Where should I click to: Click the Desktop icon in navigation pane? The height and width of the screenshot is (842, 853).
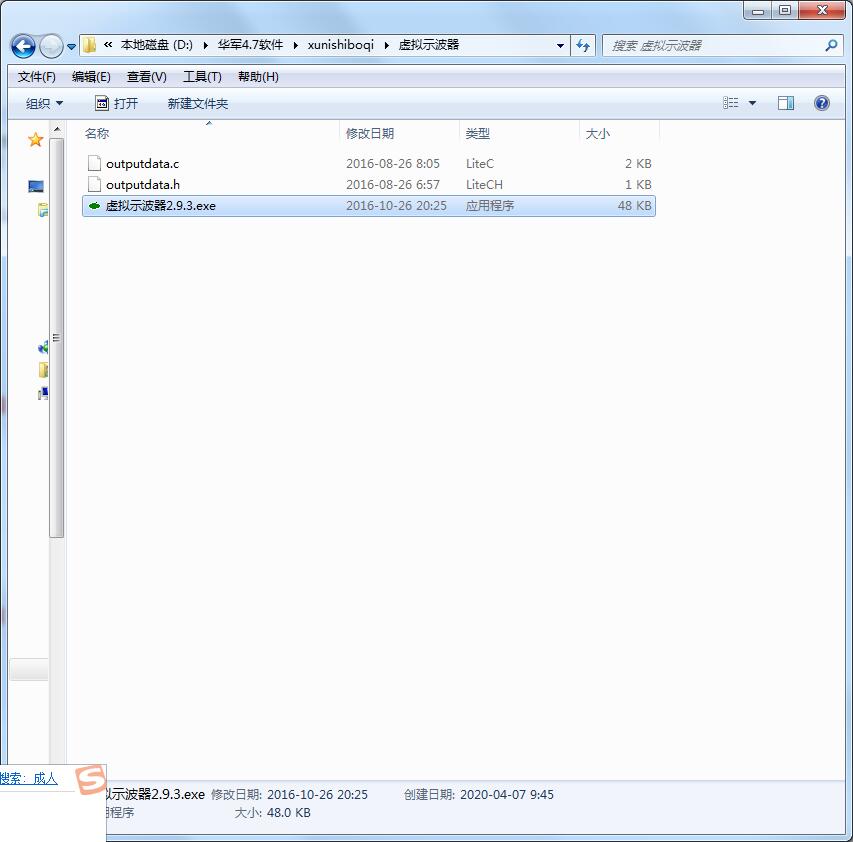pyautogui.click(x=36, y=187)
